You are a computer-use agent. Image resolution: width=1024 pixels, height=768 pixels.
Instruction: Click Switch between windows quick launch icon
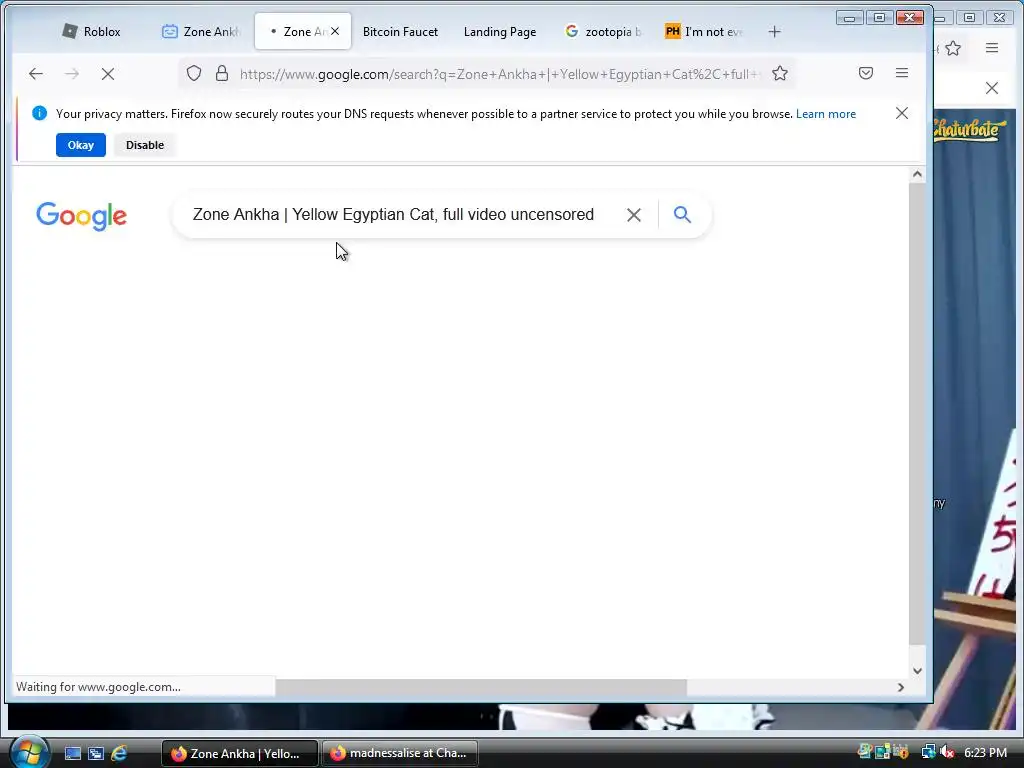coord(96,754)
